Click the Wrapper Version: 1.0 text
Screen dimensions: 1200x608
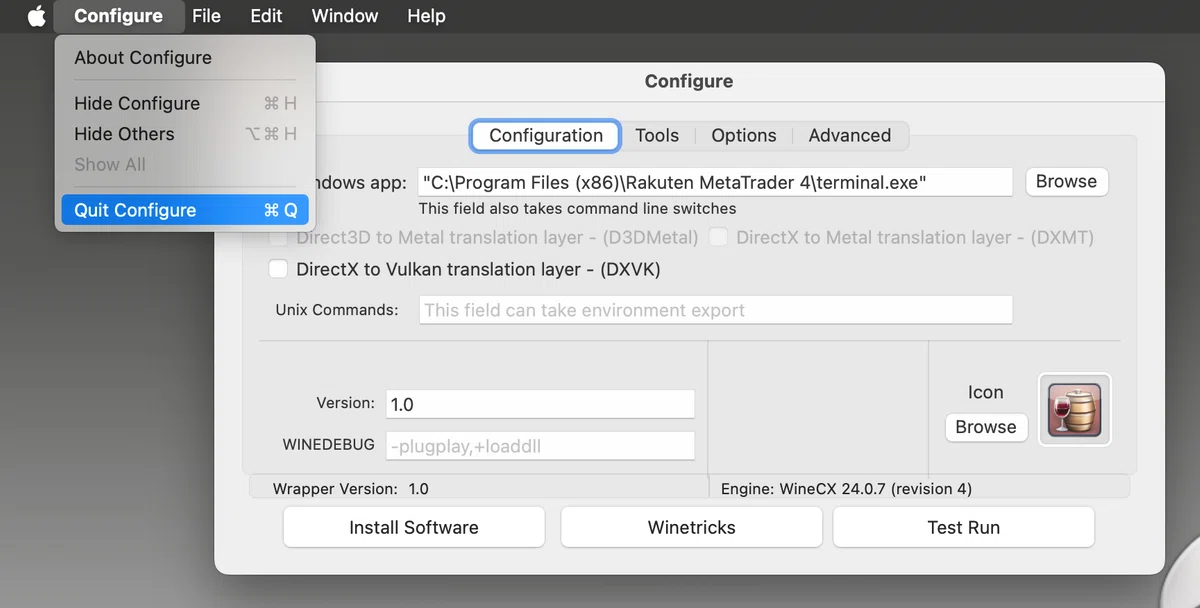(x=350, y=489)
